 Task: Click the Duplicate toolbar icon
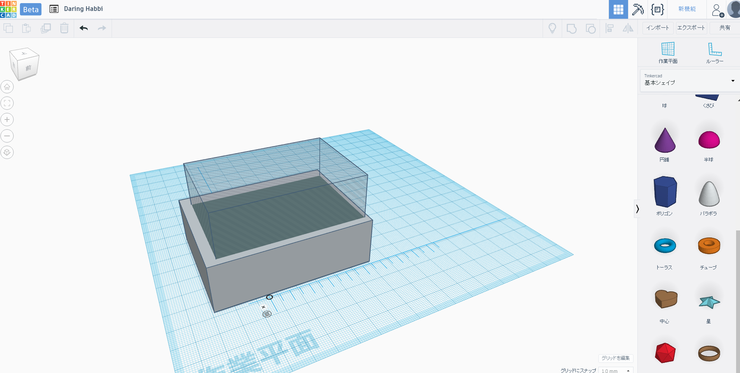[x=46, y=28]
